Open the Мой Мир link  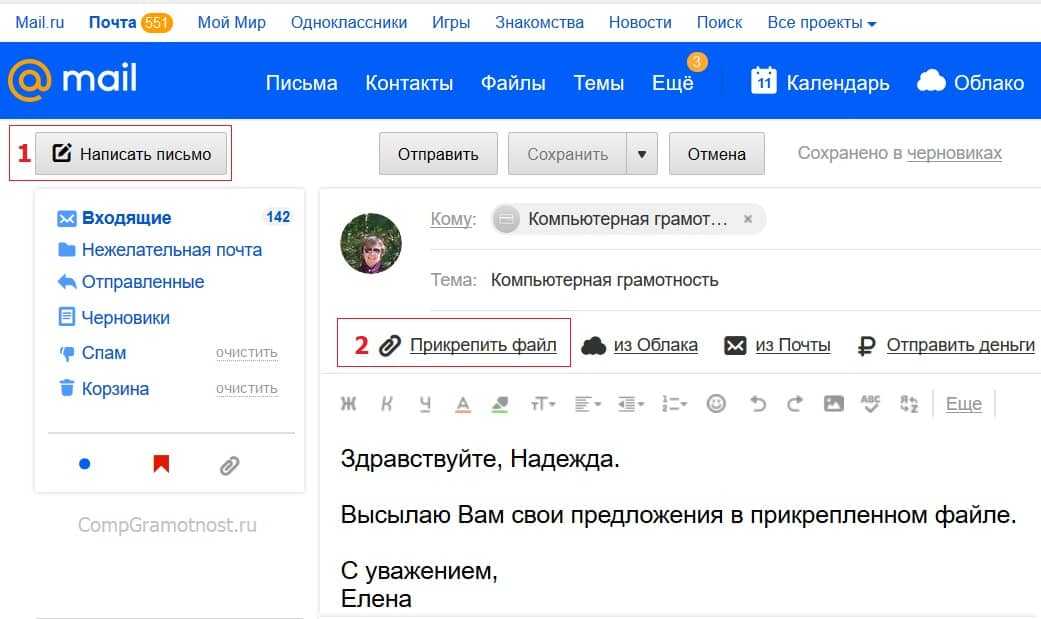[x=232, y=23]
